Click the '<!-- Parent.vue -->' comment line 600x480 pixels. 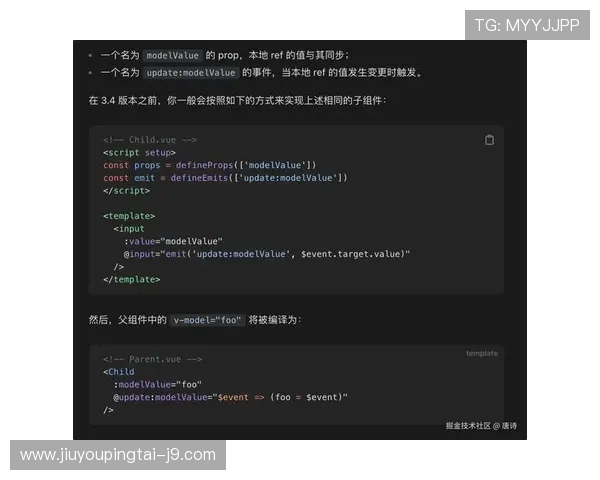[152, 359]
